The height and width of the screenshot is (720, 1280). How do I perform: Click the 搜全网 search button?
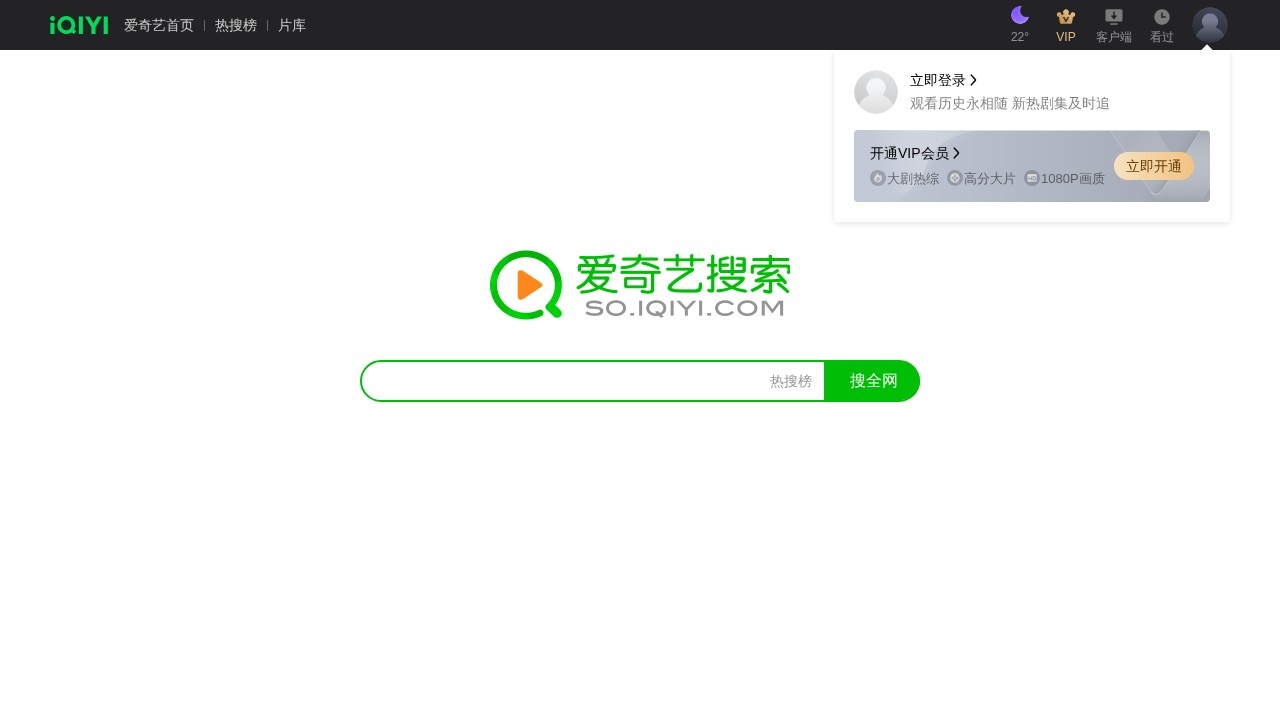pyautogui.click(x=873, y=381)
